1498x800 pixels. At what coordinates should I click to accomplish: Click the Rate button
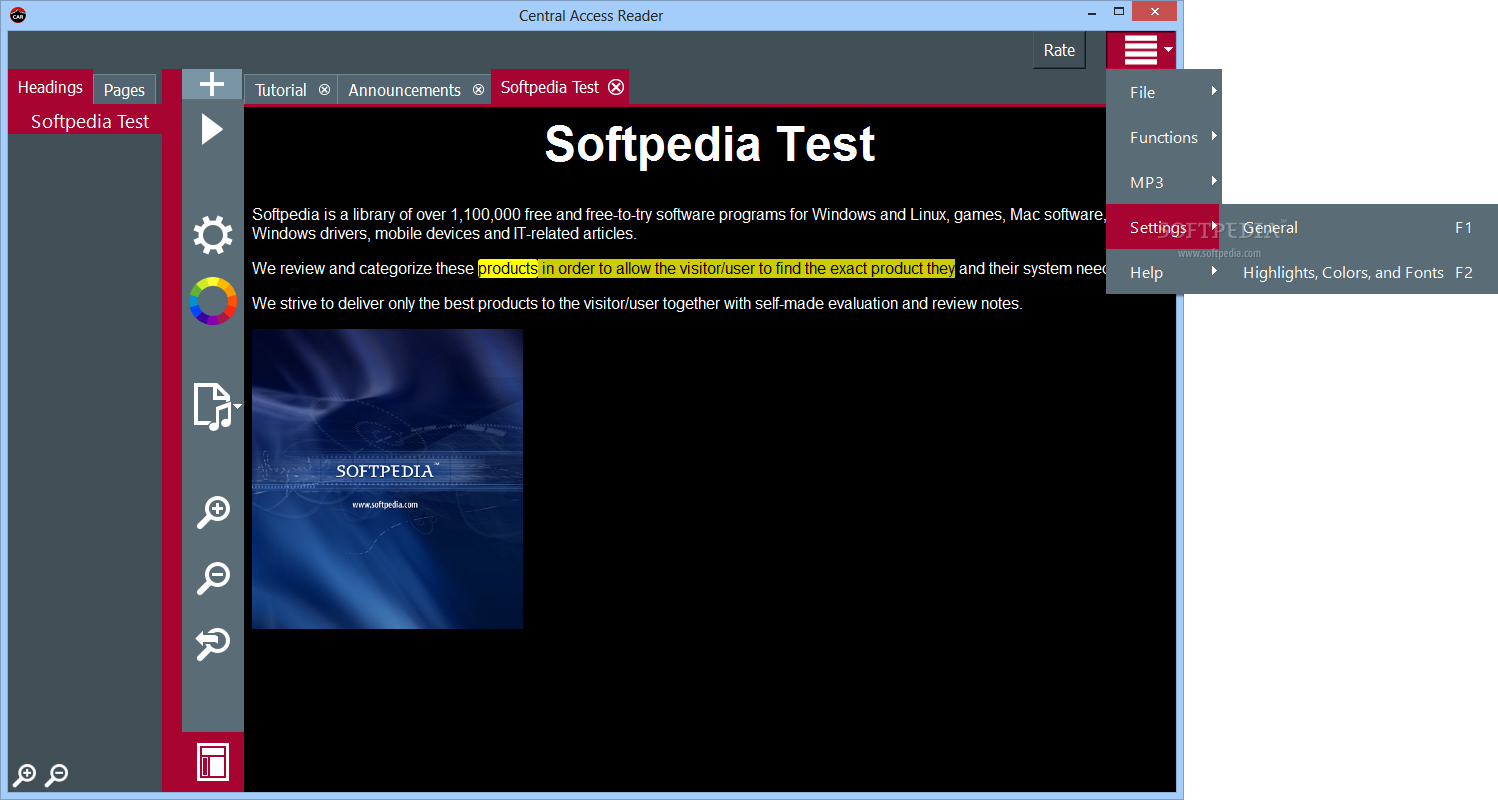1059,50
